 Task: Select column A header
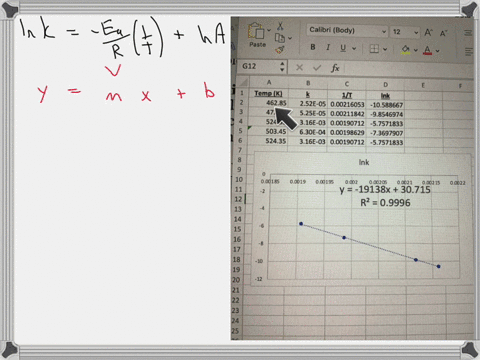click(269, 82)
